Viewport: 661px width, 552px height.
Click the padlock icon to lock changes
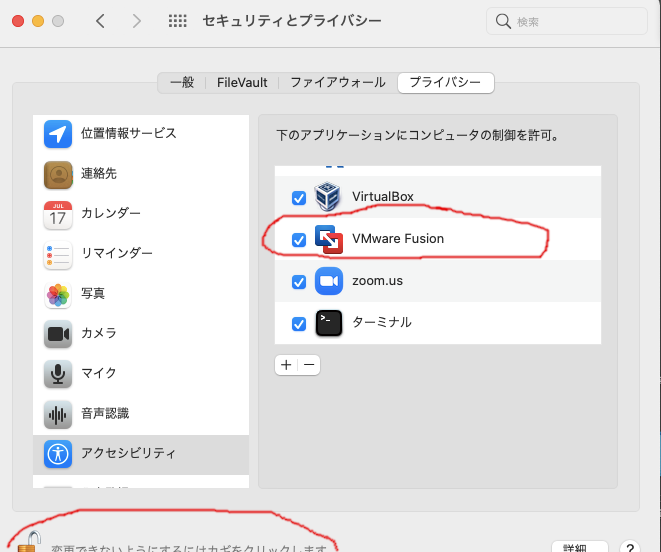[29, 543]
